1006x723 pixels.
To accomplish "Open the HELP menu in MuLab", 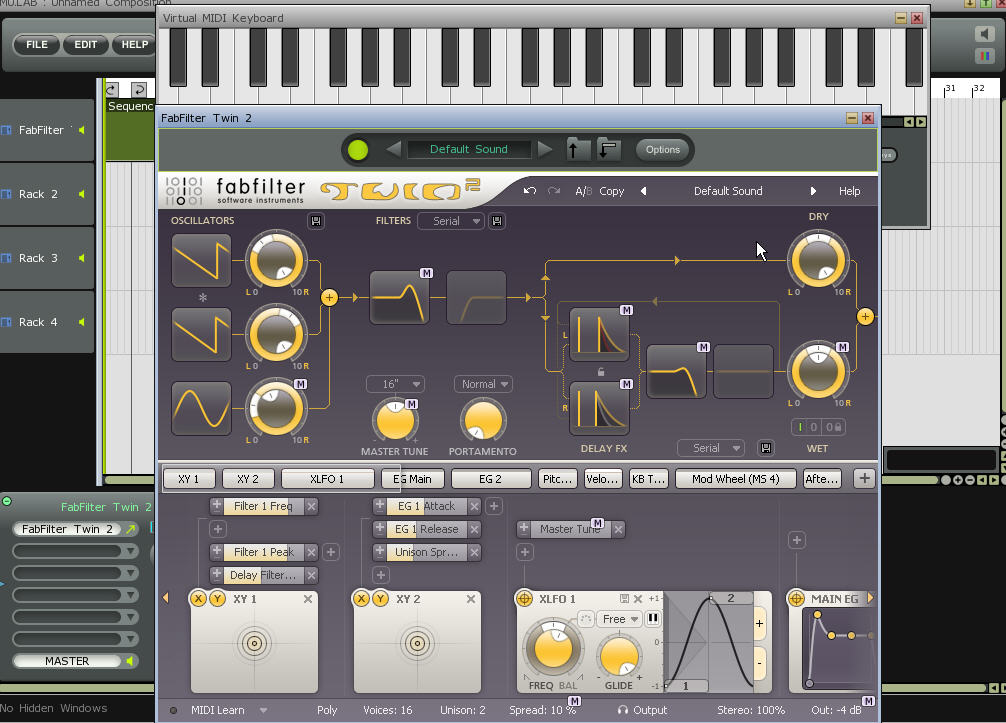I will point(135,44).
